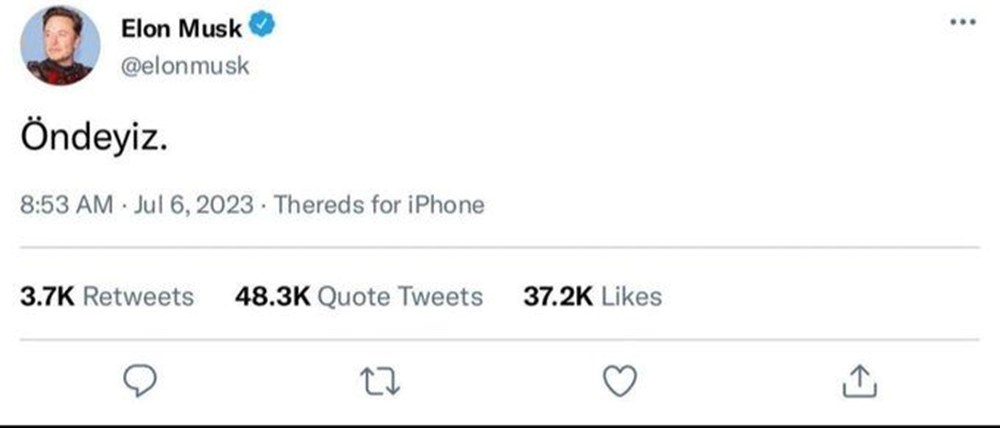Select the tweet text Öndeyiz

point(95,137)
